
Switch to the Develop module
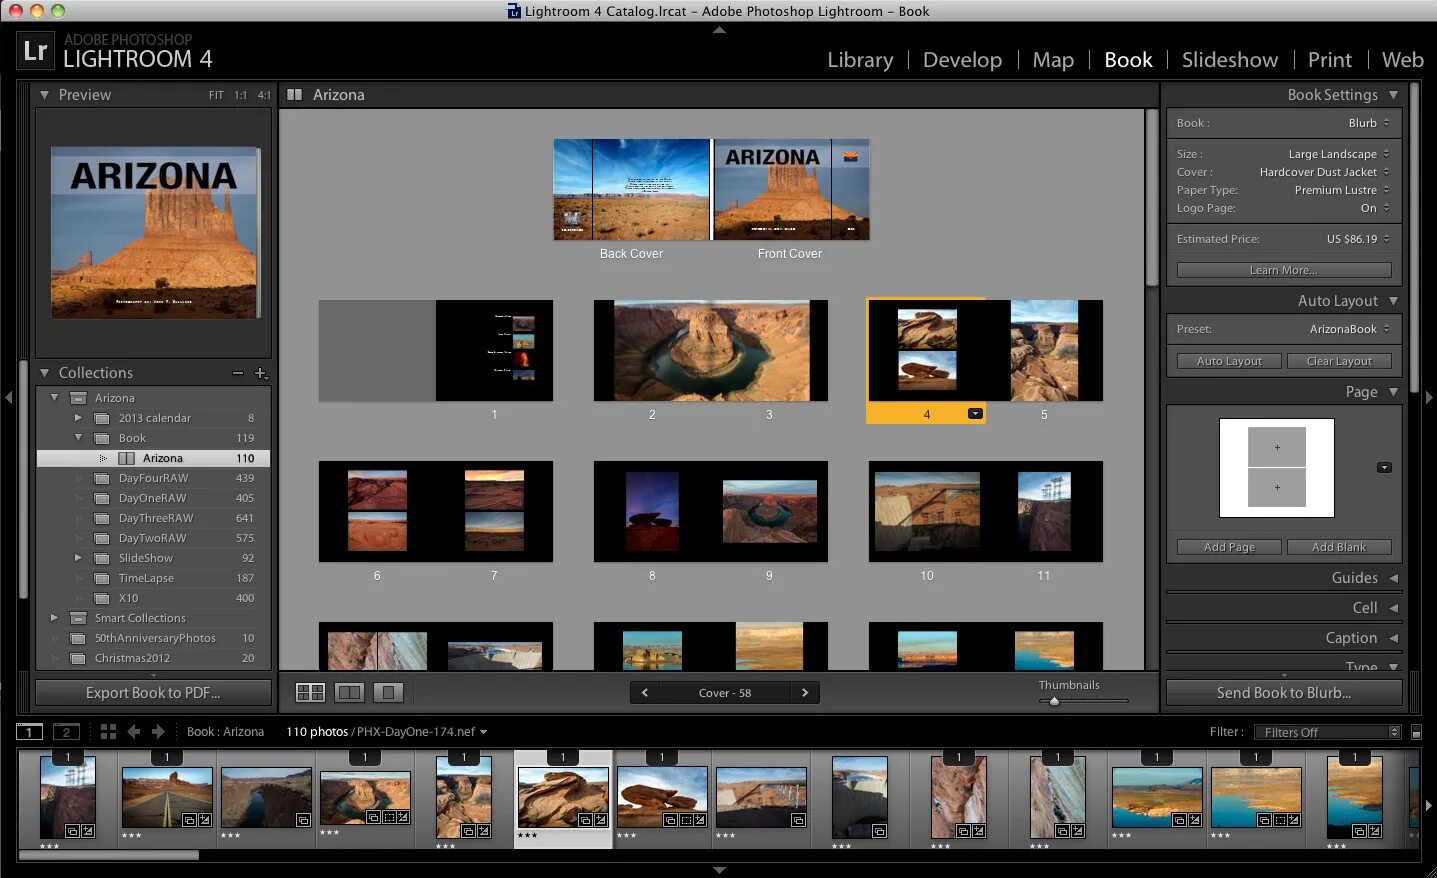(x=961, y=60)
